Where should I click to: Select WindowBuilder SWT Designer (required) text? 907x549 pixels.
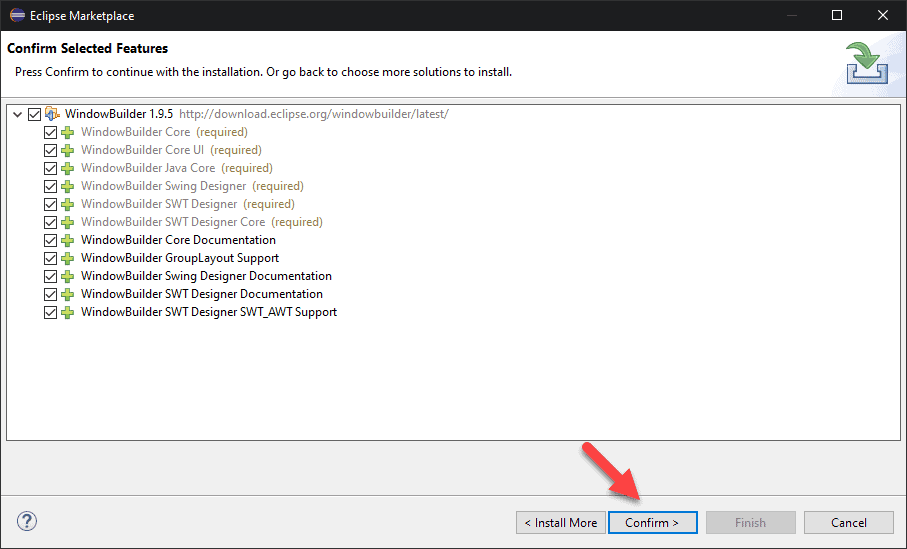188,204
